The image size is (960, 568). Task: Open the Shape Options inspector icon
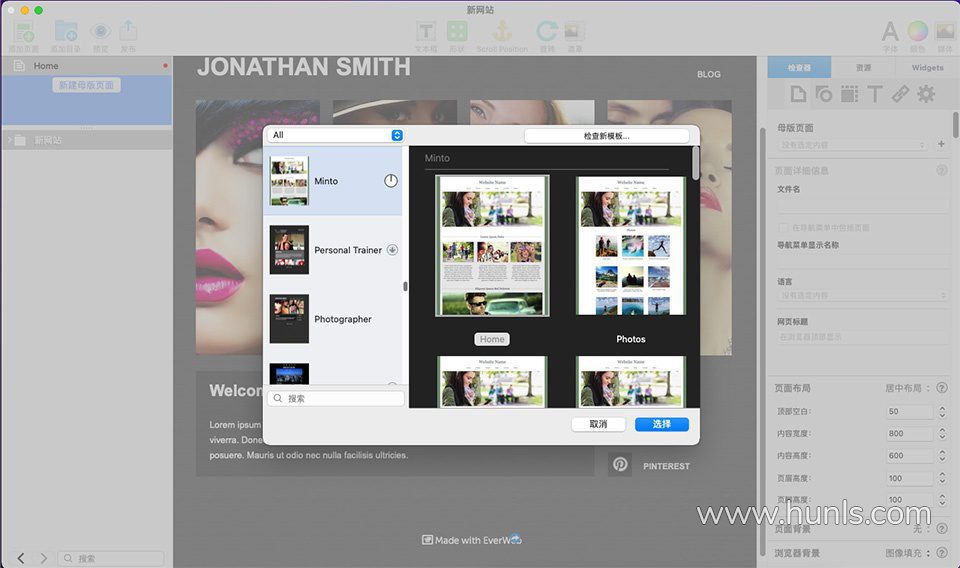(824, 94)
